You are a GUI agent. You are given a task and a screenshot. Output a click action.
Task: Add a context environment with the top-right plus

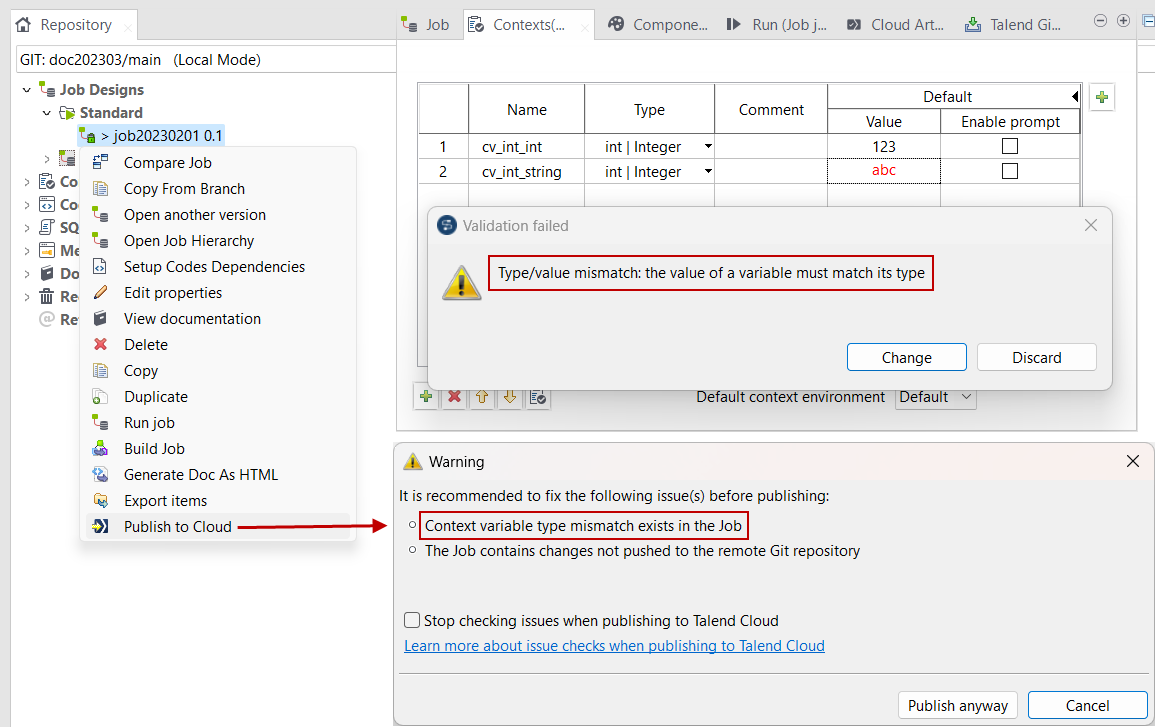(x=1101, y=97)
